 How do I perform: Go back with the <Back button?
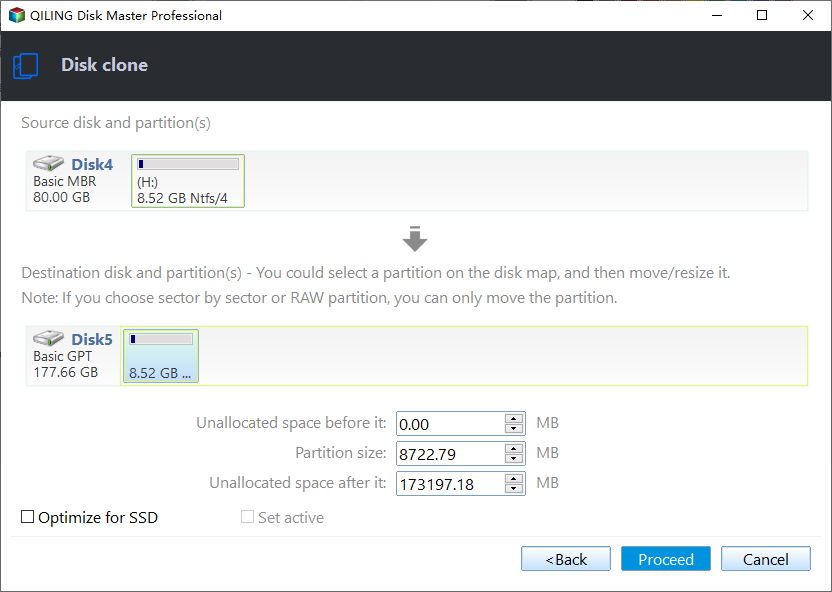tap(566, 559)
